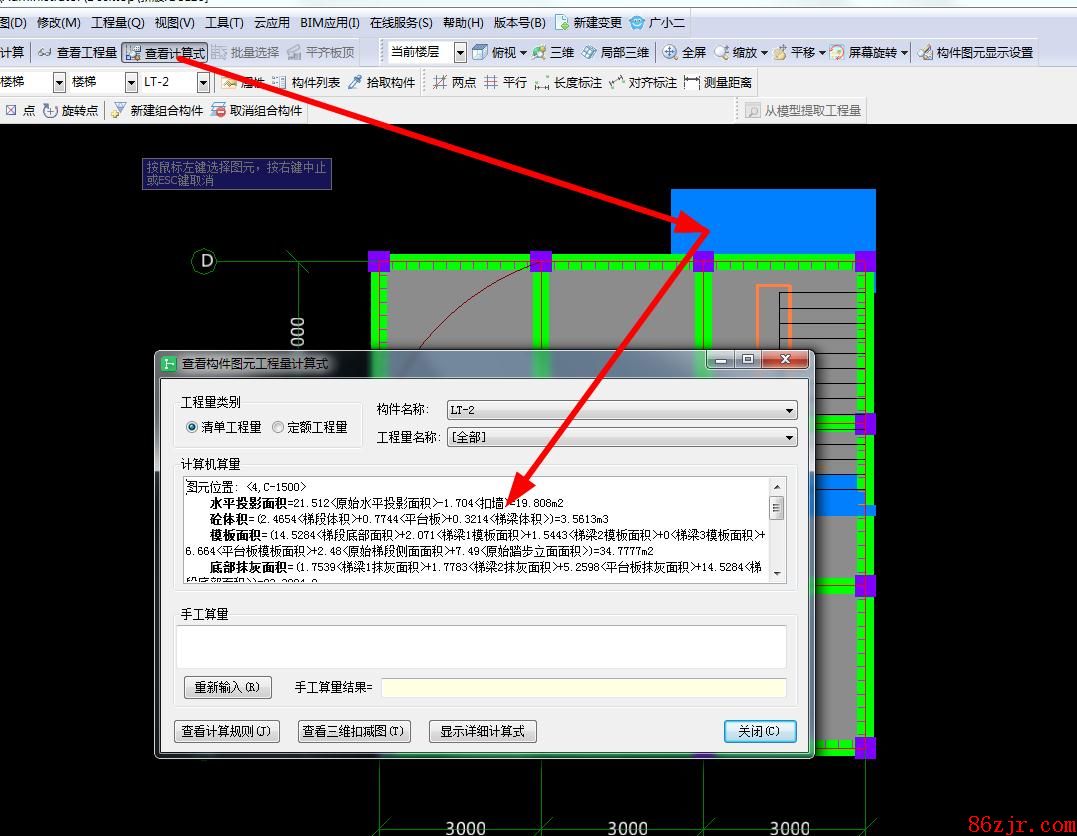Click the 查看计算规则 button

point(226,731)
